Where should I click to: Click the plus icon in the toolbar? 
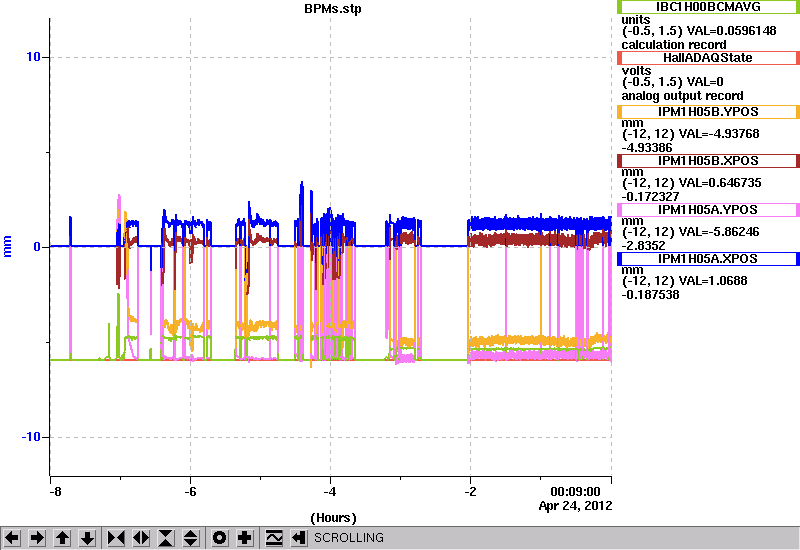click(245, 538)
